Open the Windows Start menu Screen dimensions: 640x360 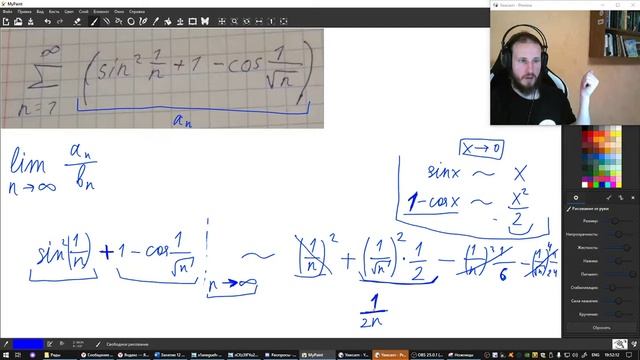(x=6, y=355)
